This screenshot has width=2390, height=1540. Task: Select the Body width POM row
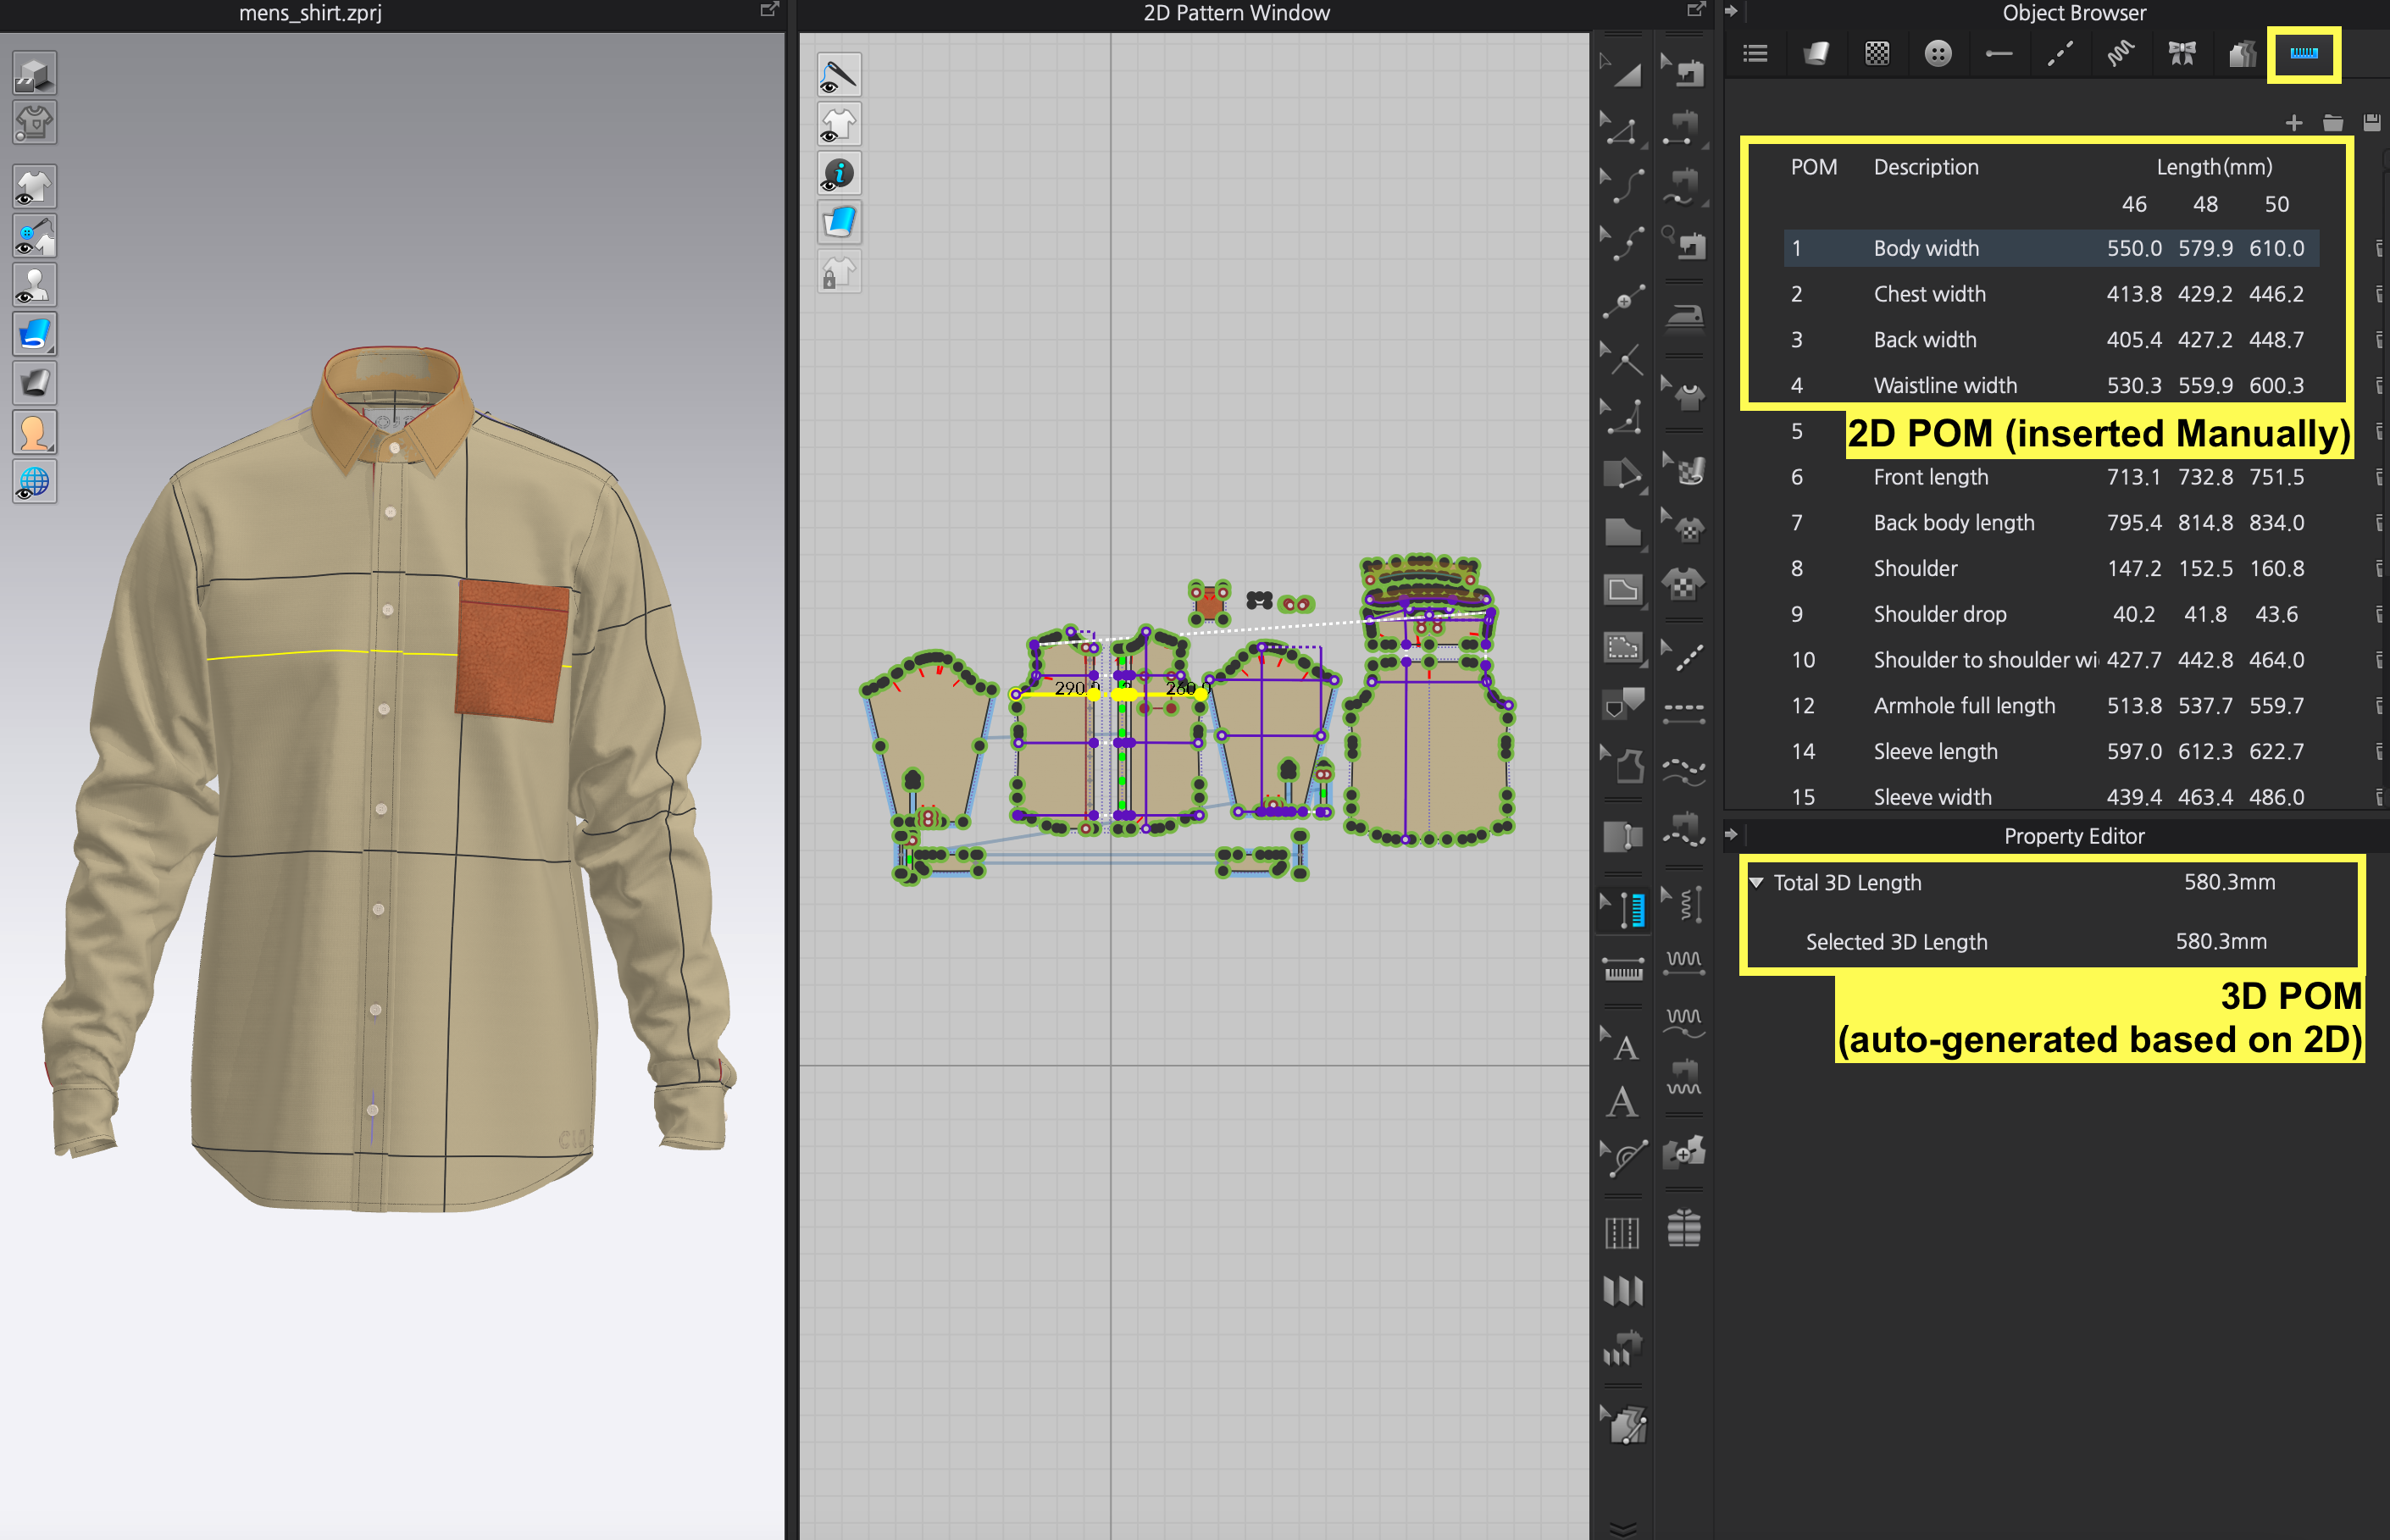tap(2050, 248)
